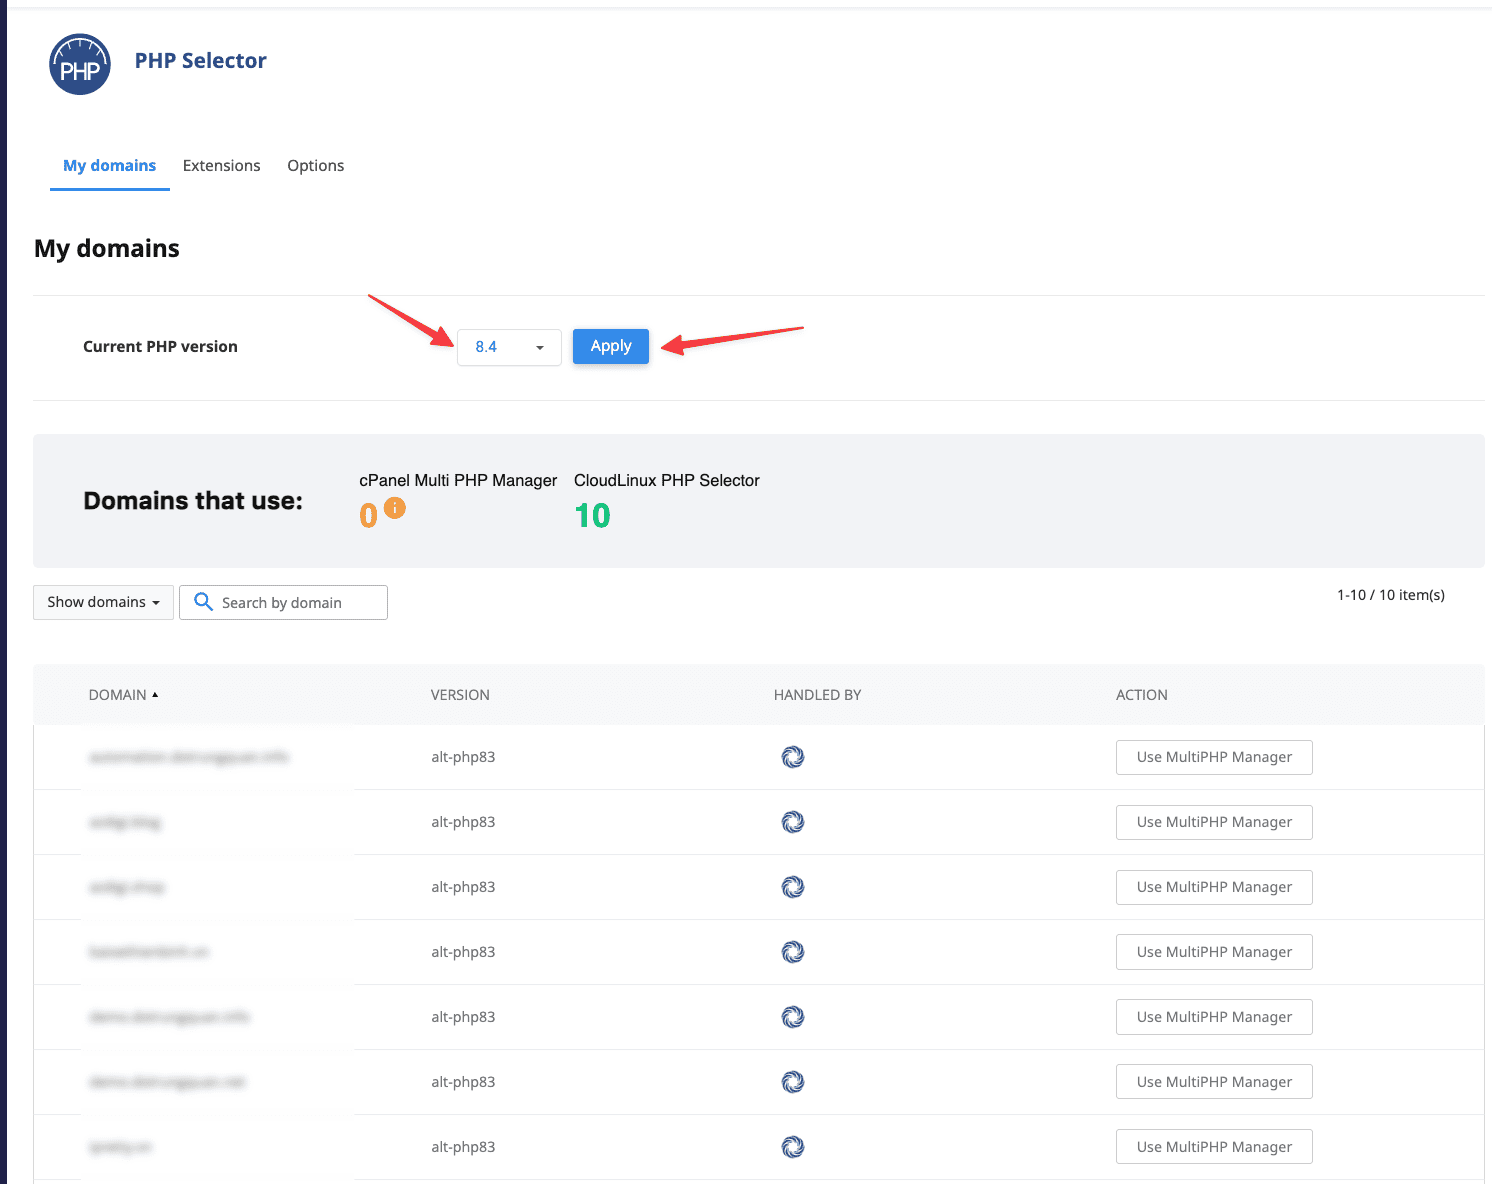Screen dimensions: 1492x1184
Task: Expand the Show domains dropdown
Action: tap(103, 602)
